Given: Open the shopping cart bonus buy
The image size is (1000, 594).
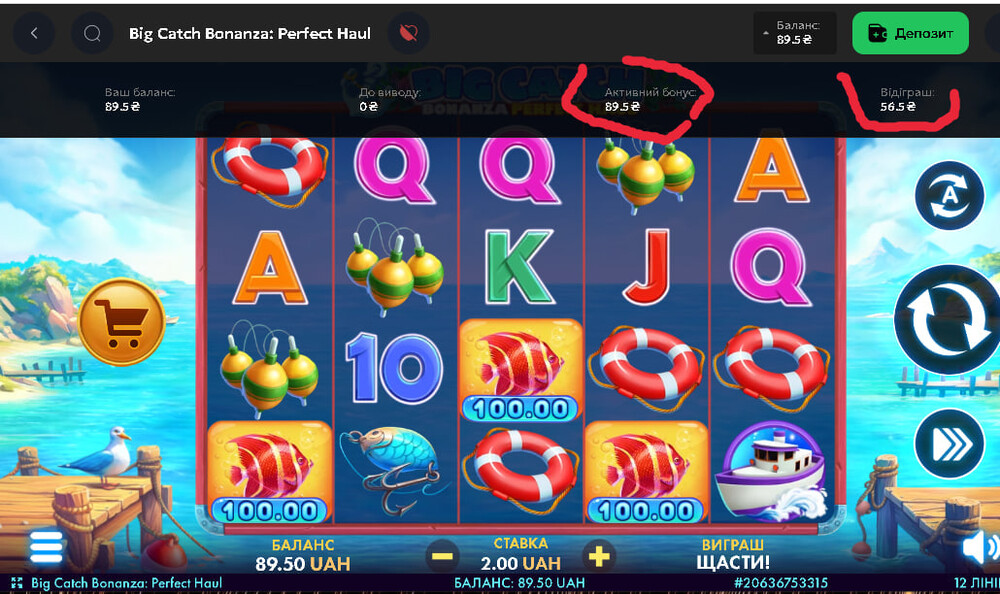Looking at the screenshot, I should coord(122,322).
